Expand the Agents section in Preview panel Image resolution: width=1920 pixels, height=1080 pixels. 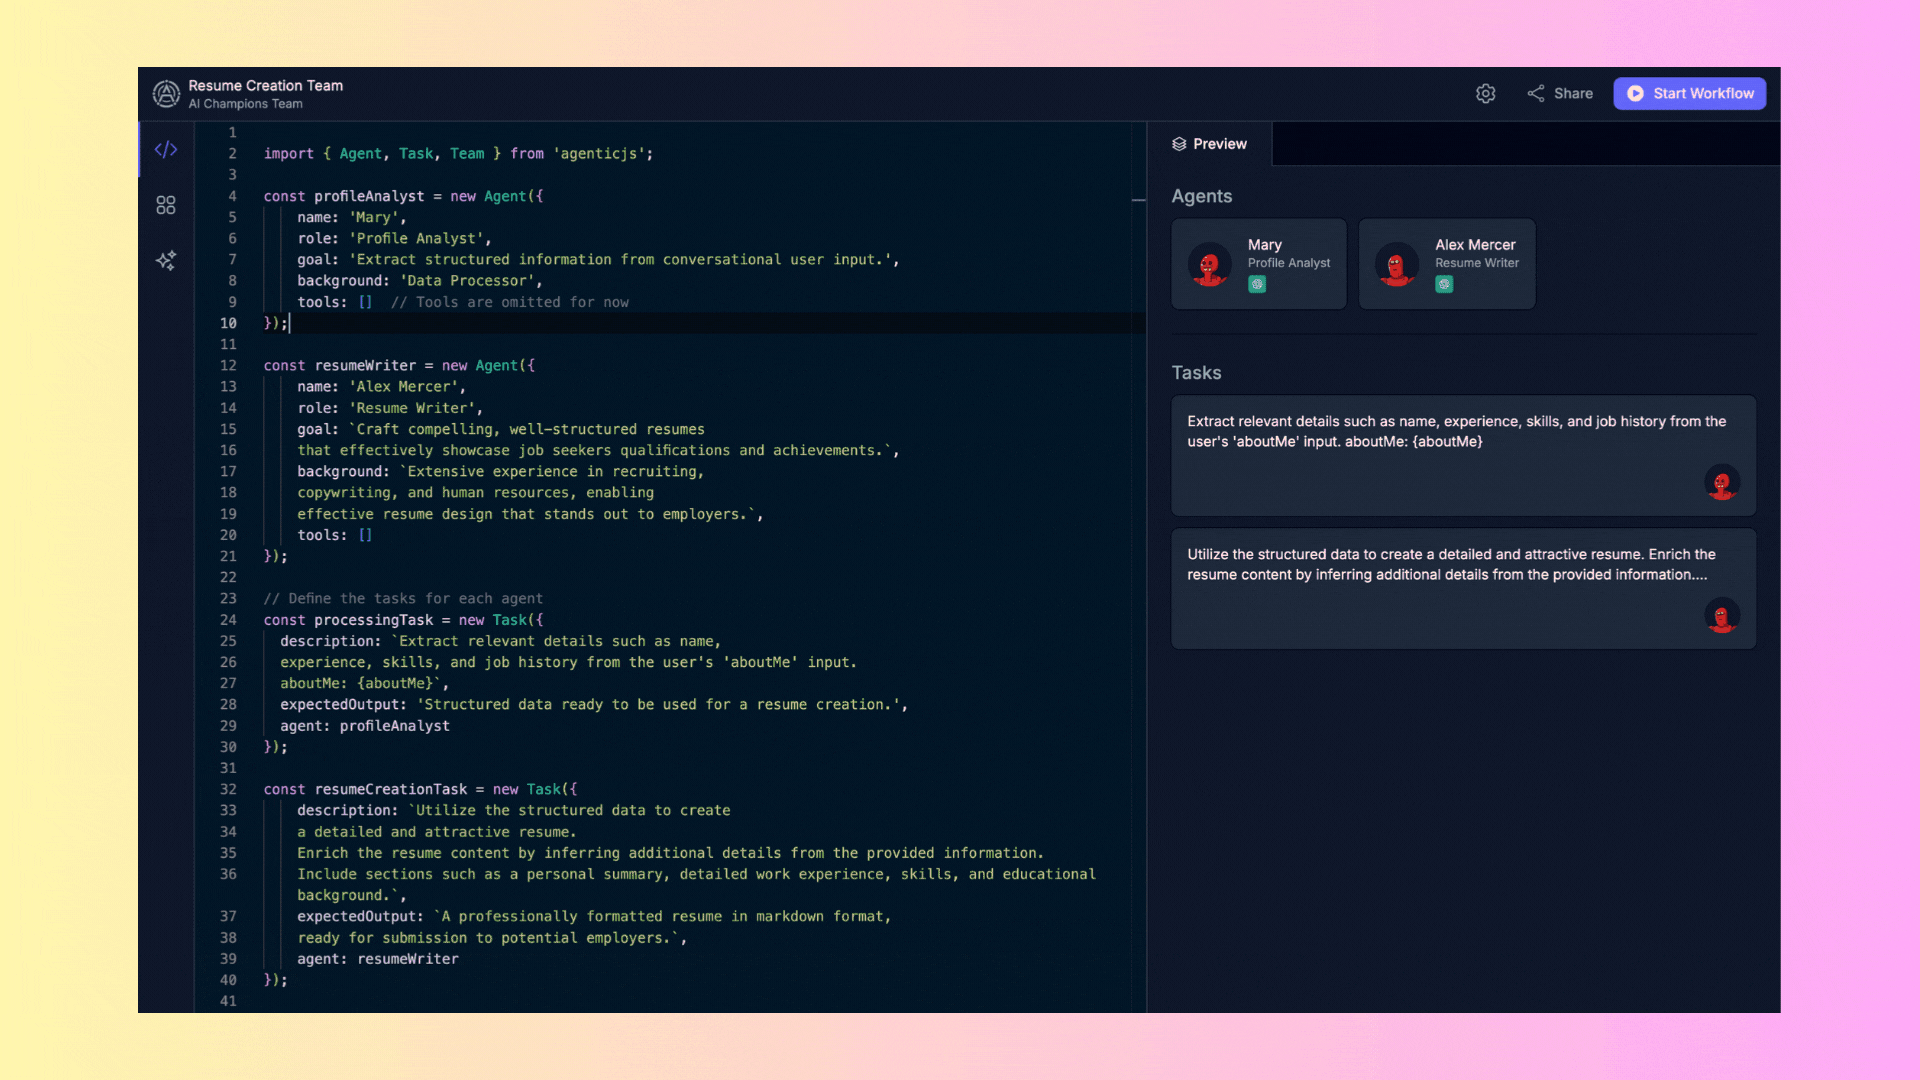[1200, 195]
